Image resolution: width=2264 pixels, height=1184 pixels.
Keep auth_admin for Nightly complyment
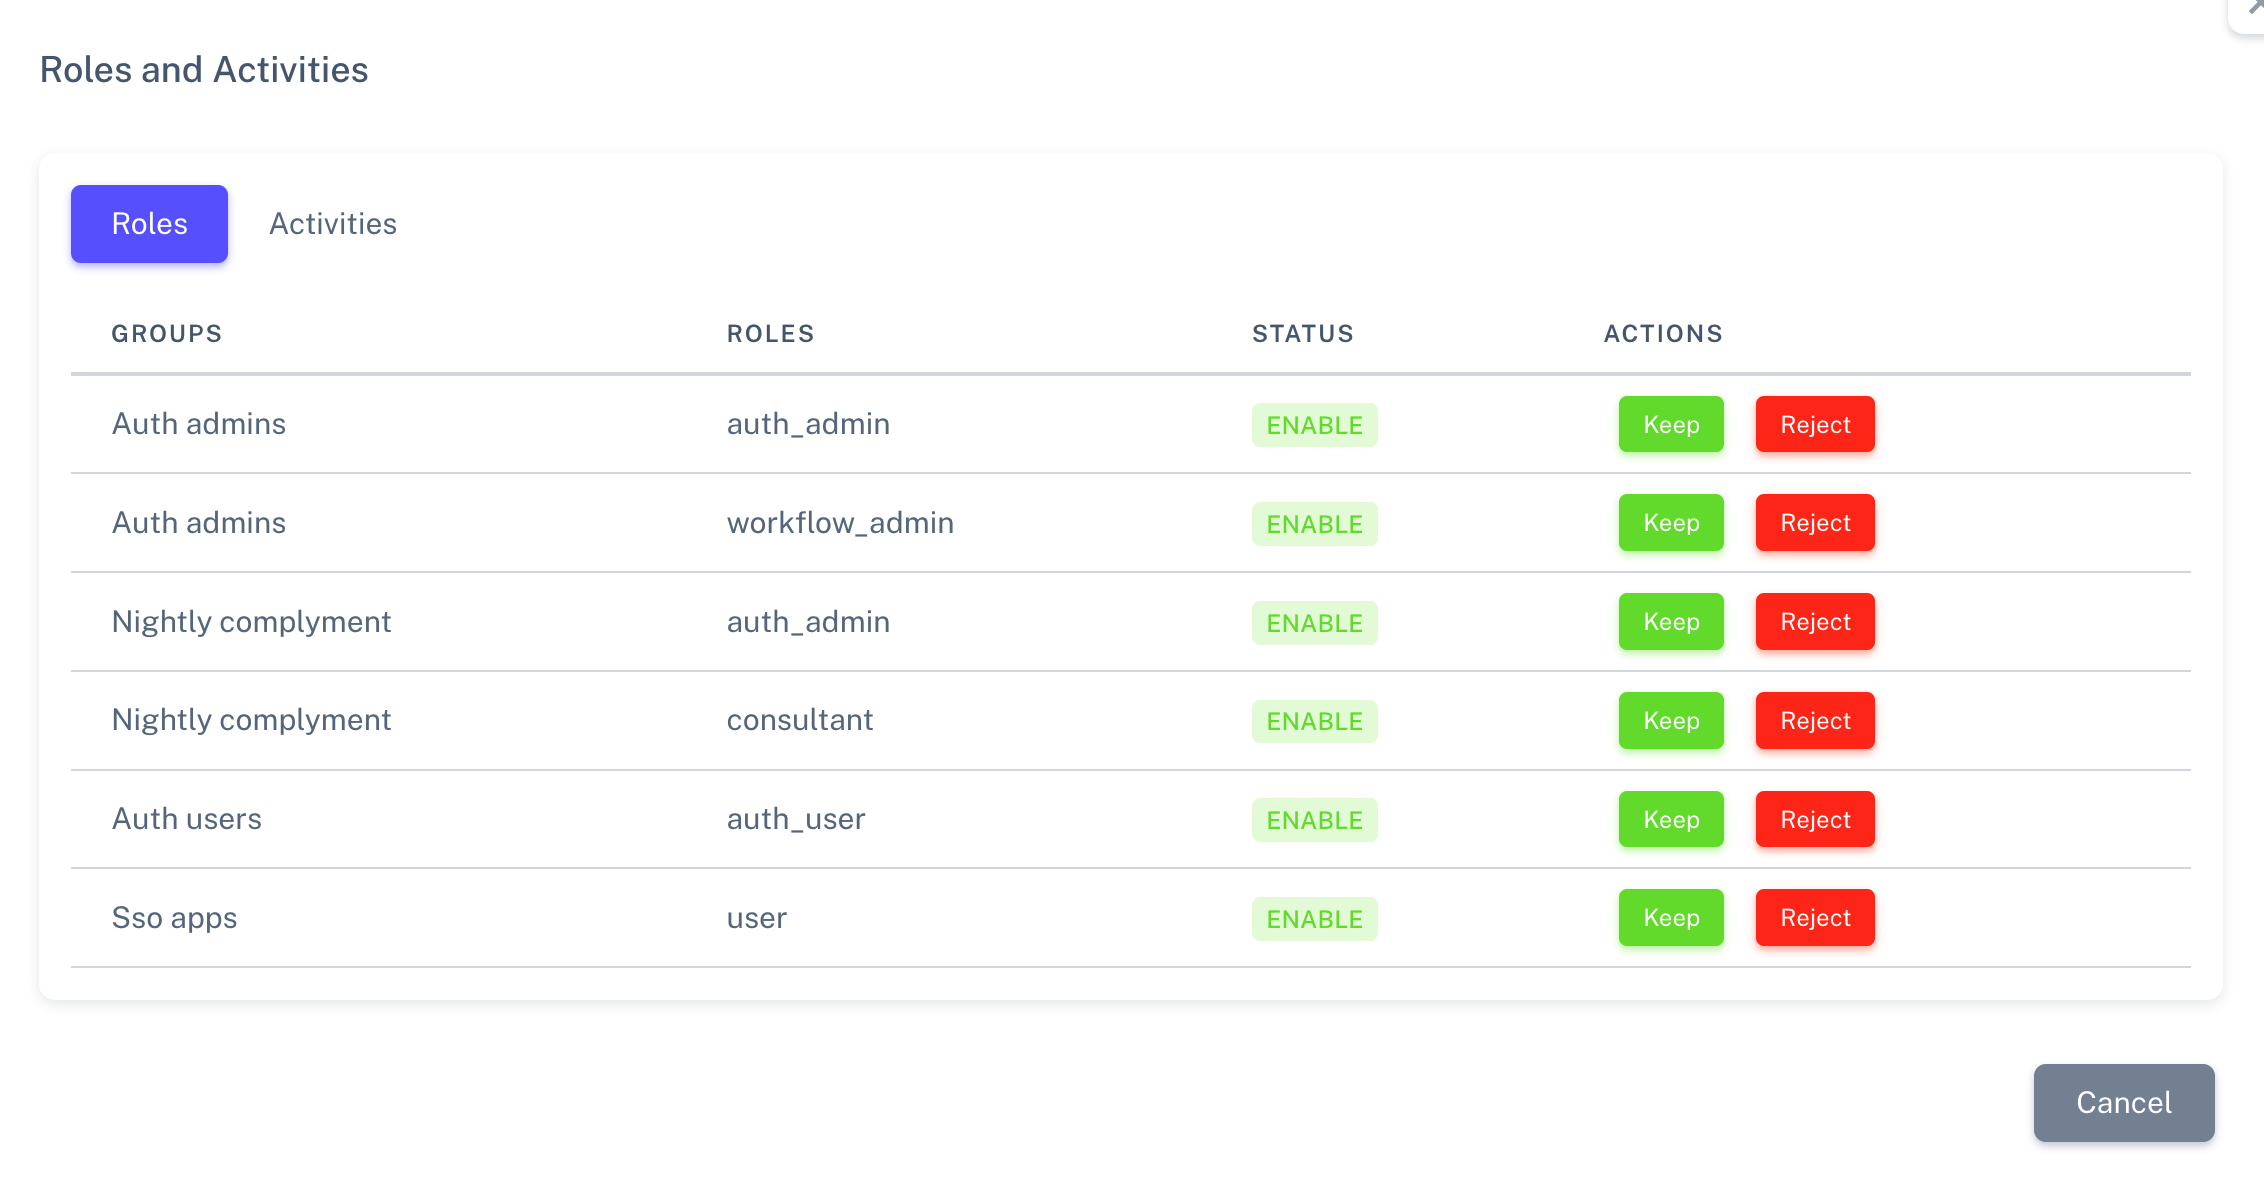pyautogui.click(x=1671, y=622)
